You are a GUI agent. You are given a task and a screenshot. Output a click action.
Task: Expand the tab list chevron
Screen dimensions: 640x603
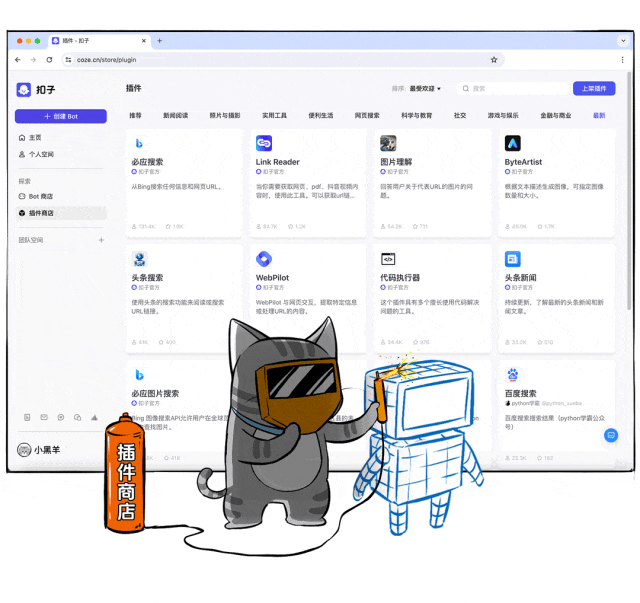[623, 40]
